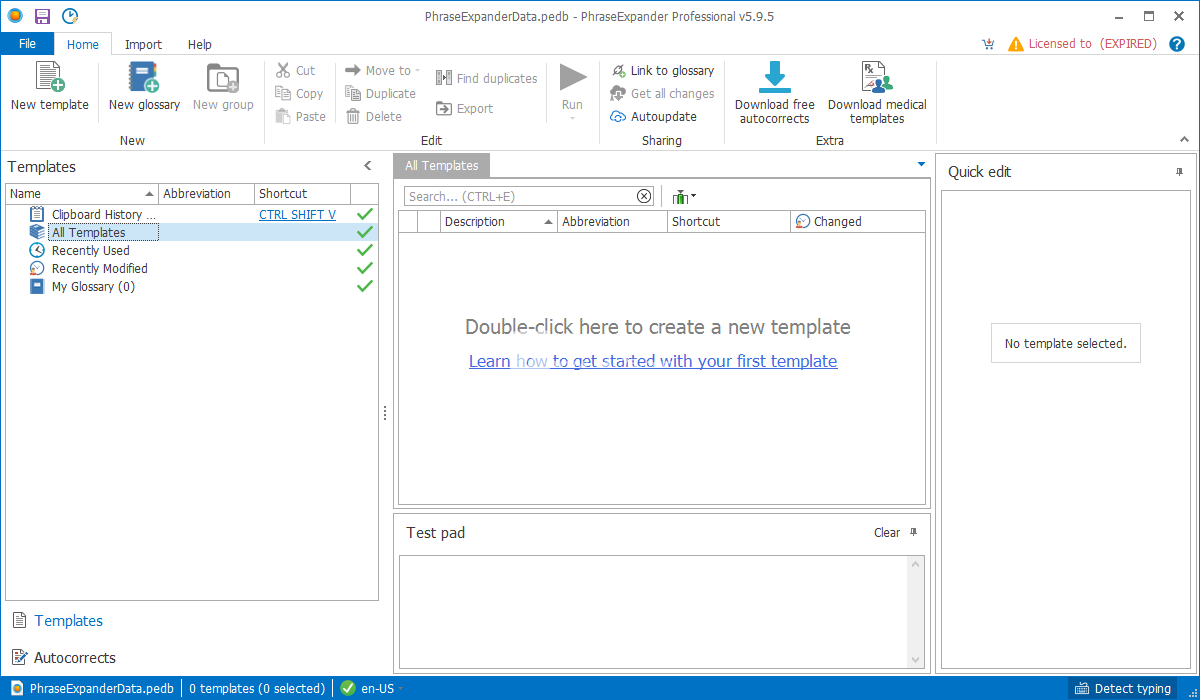The width and height of the screenshot is (1200, 700).
Task: Click the Abbreviation column header in grid
Action: (x=612, y=222)
